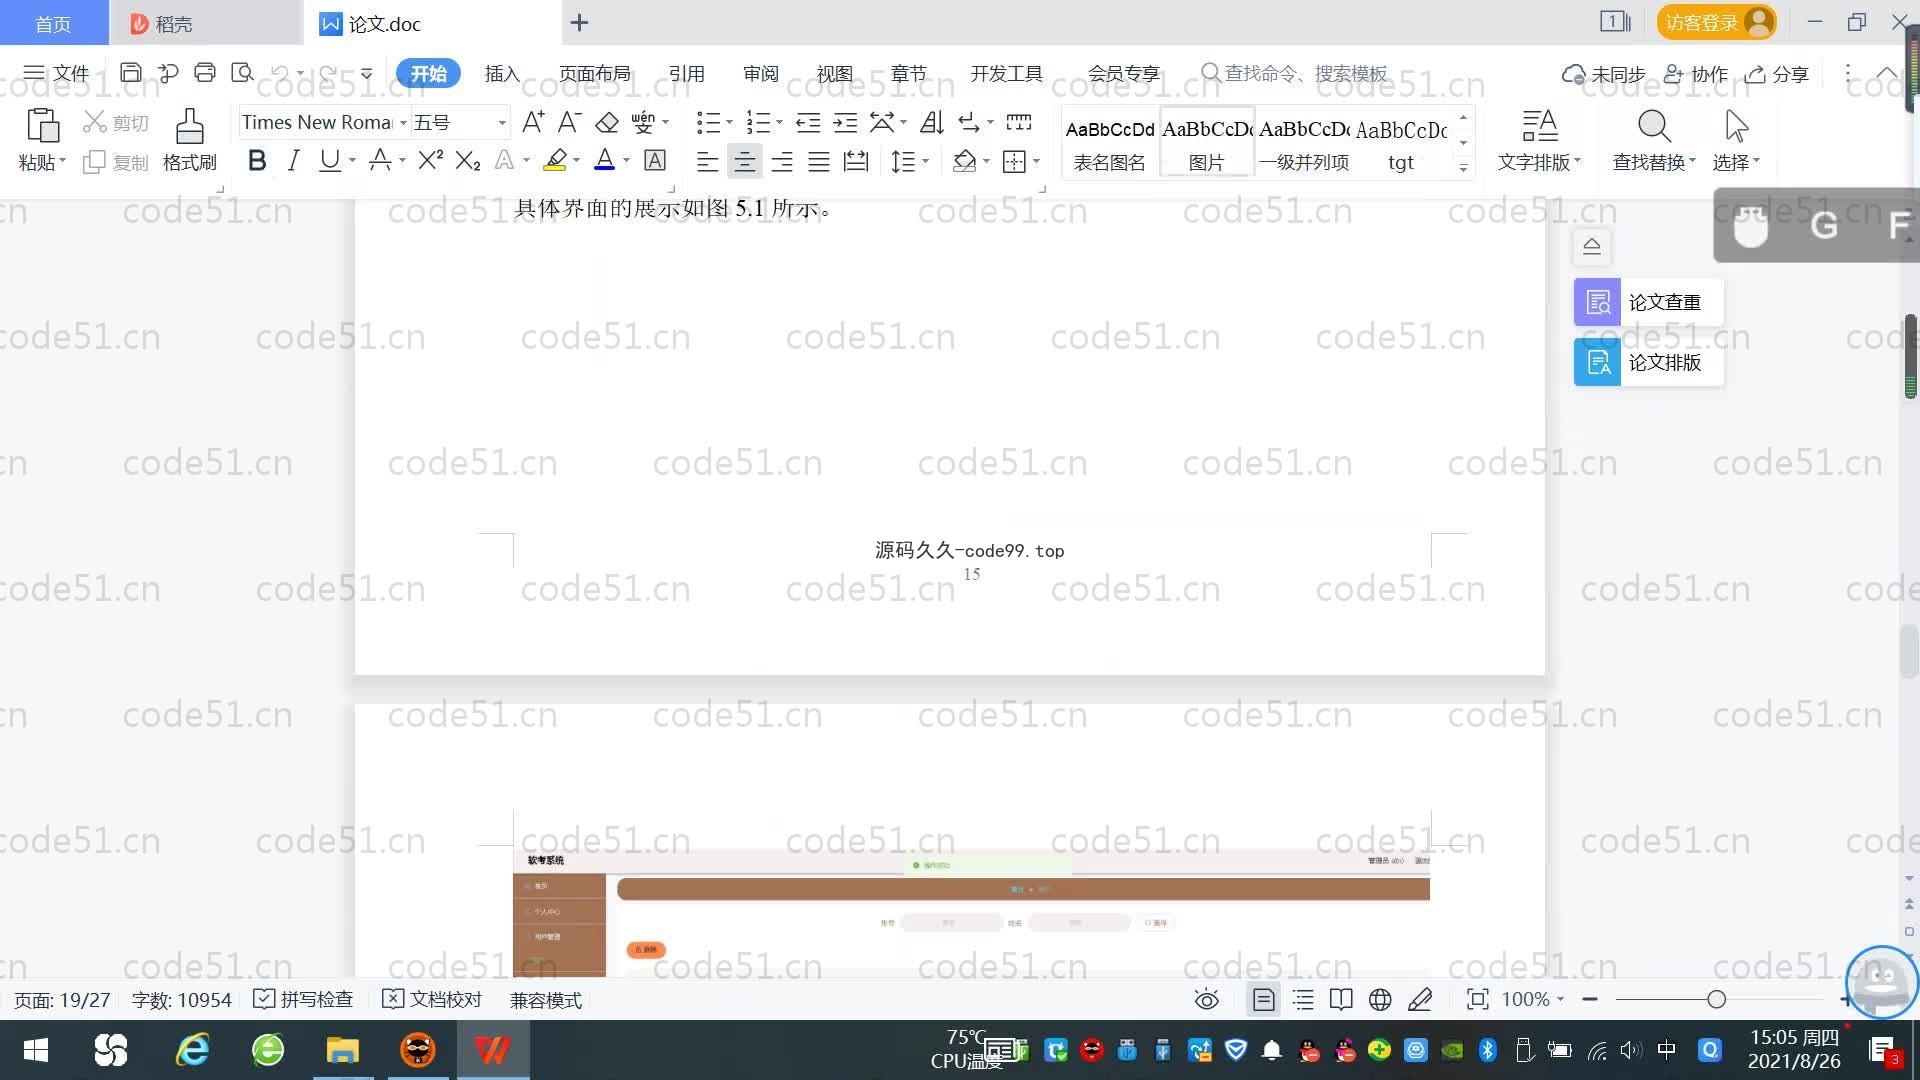The height and width of the screenshot is (1080, 1920).
Task: Click the zoom slider handle
Action: tap(1716, 999)
